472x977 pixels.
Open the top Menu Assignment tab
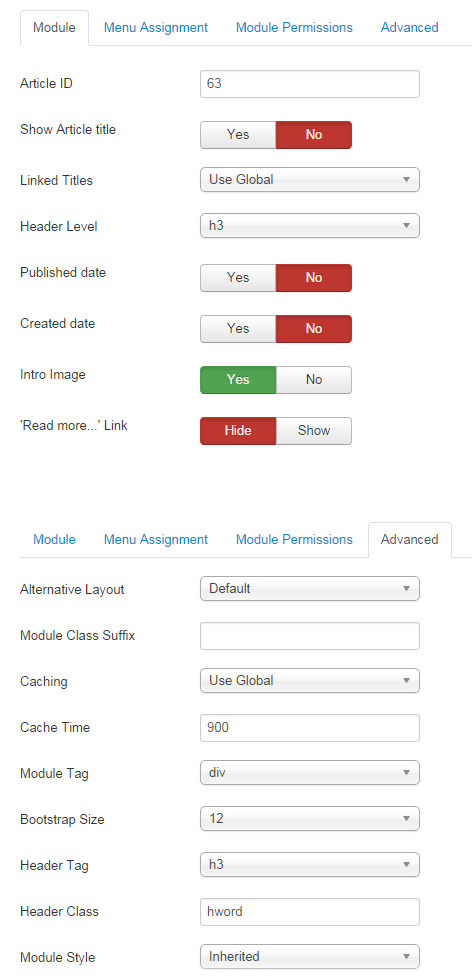(156, 27)
